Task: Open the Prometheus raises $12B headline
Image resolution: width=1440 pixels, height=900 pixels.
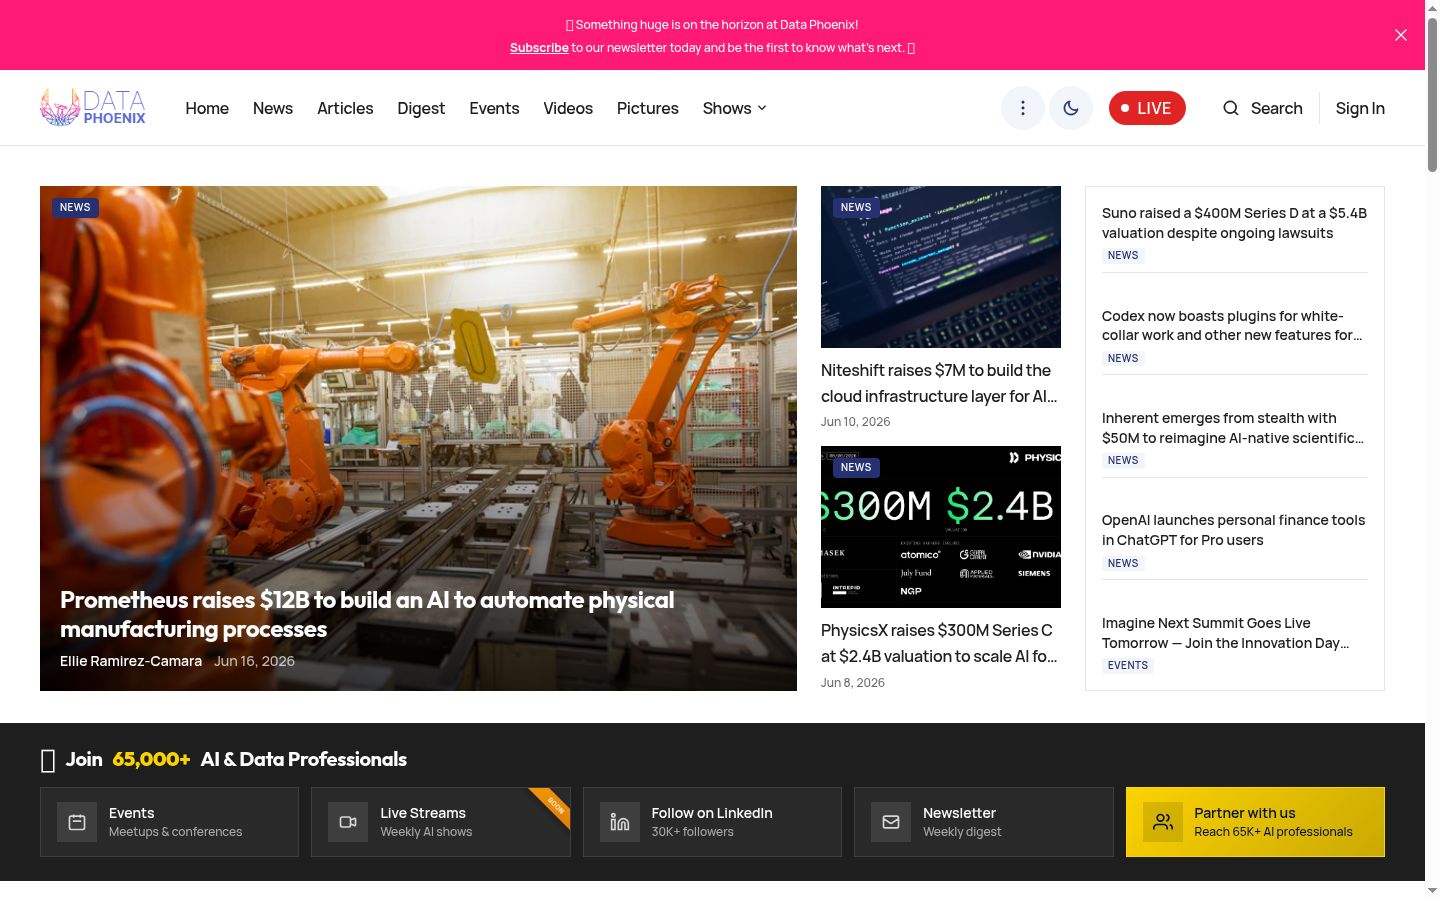Action: [367, 614]
